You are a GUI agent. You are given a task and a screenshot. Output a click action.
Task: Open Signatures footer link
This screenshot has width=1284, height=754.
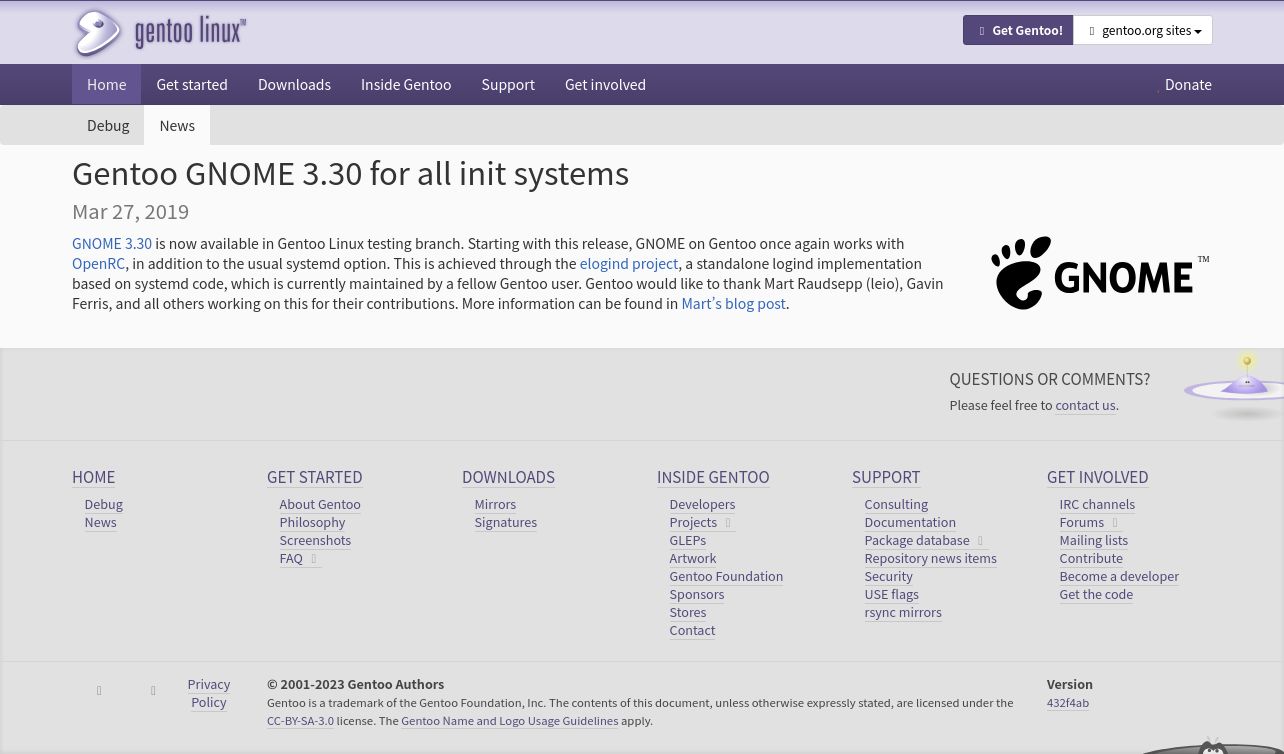click(505, 522)
